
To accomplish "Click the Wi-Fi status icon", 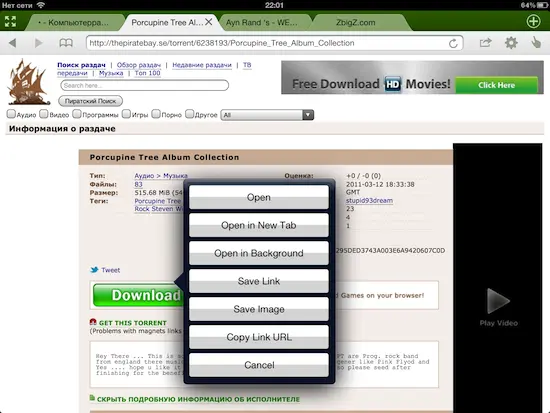I will 41,5.
